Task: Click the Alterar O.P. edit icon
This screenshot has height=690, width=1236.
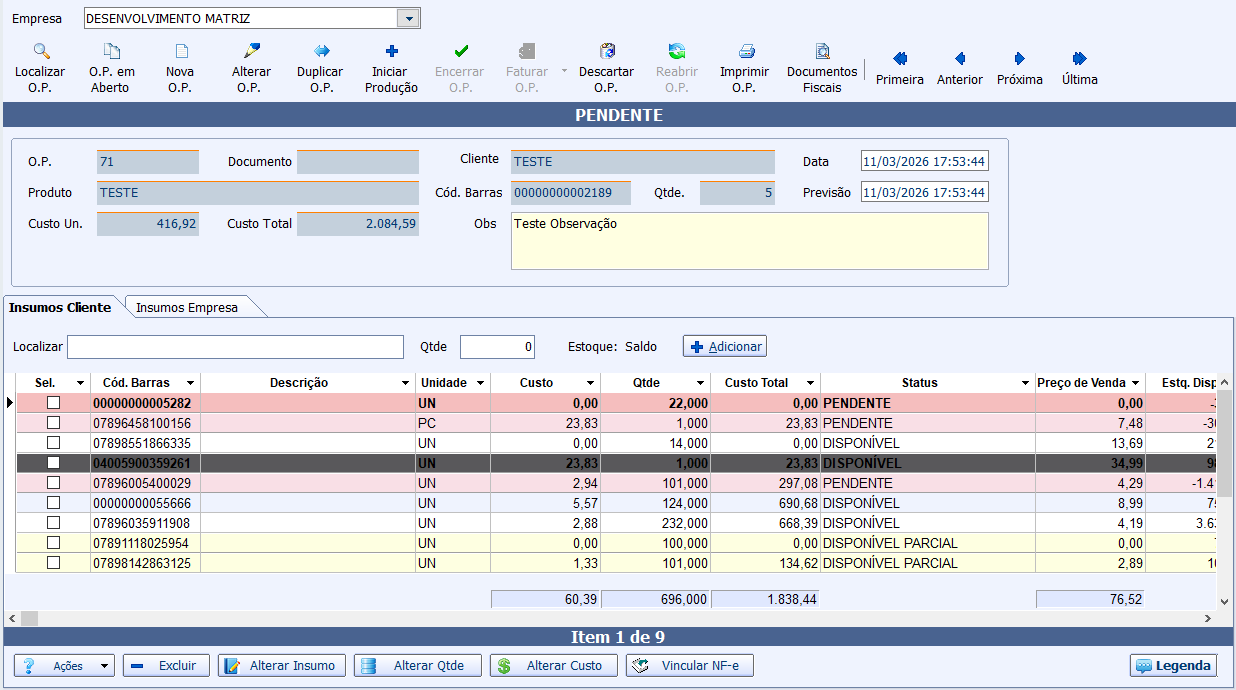Action: click(x=251, y=51)
